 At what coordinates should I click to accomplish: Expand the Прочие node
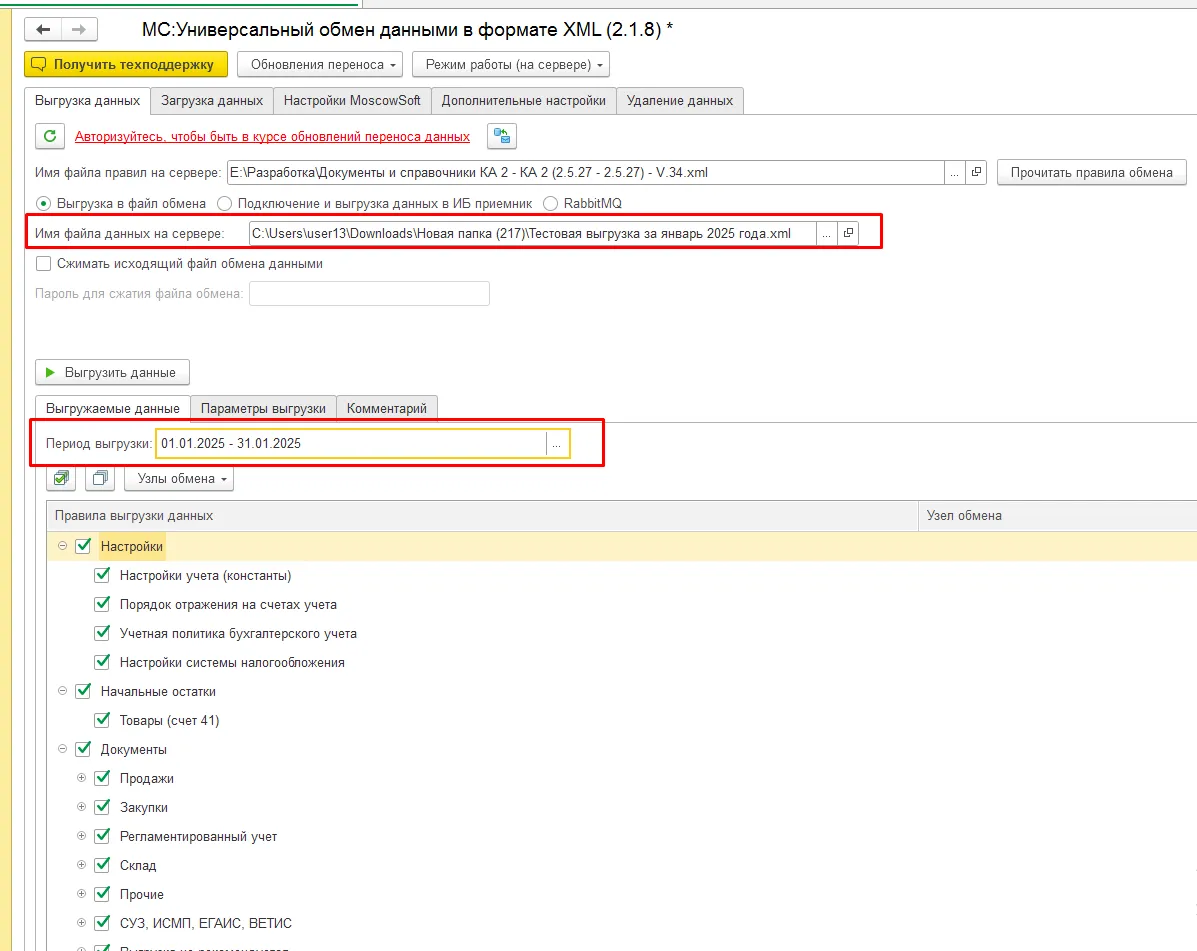[x=82, y=895]
